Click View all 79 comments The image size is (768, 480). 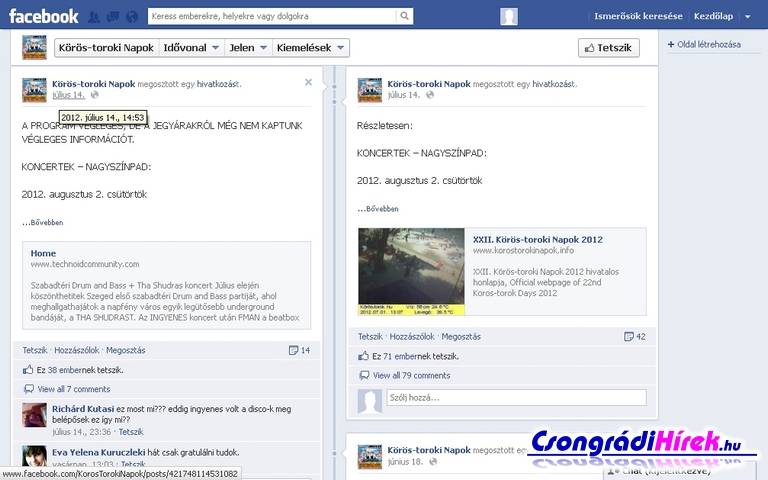(x=411, y=376)
